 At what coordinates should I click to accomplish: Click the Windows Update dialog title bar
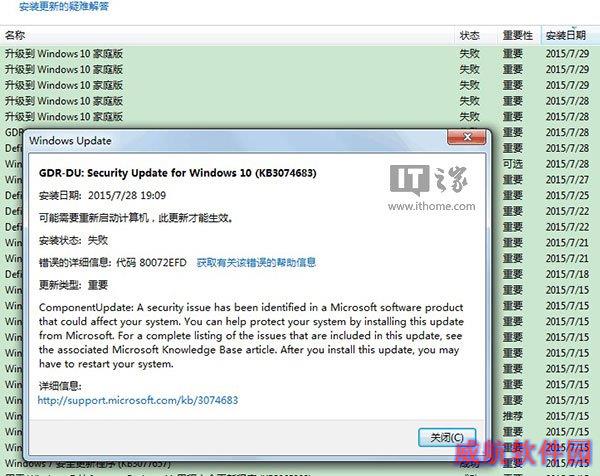(x=237, y=141)
